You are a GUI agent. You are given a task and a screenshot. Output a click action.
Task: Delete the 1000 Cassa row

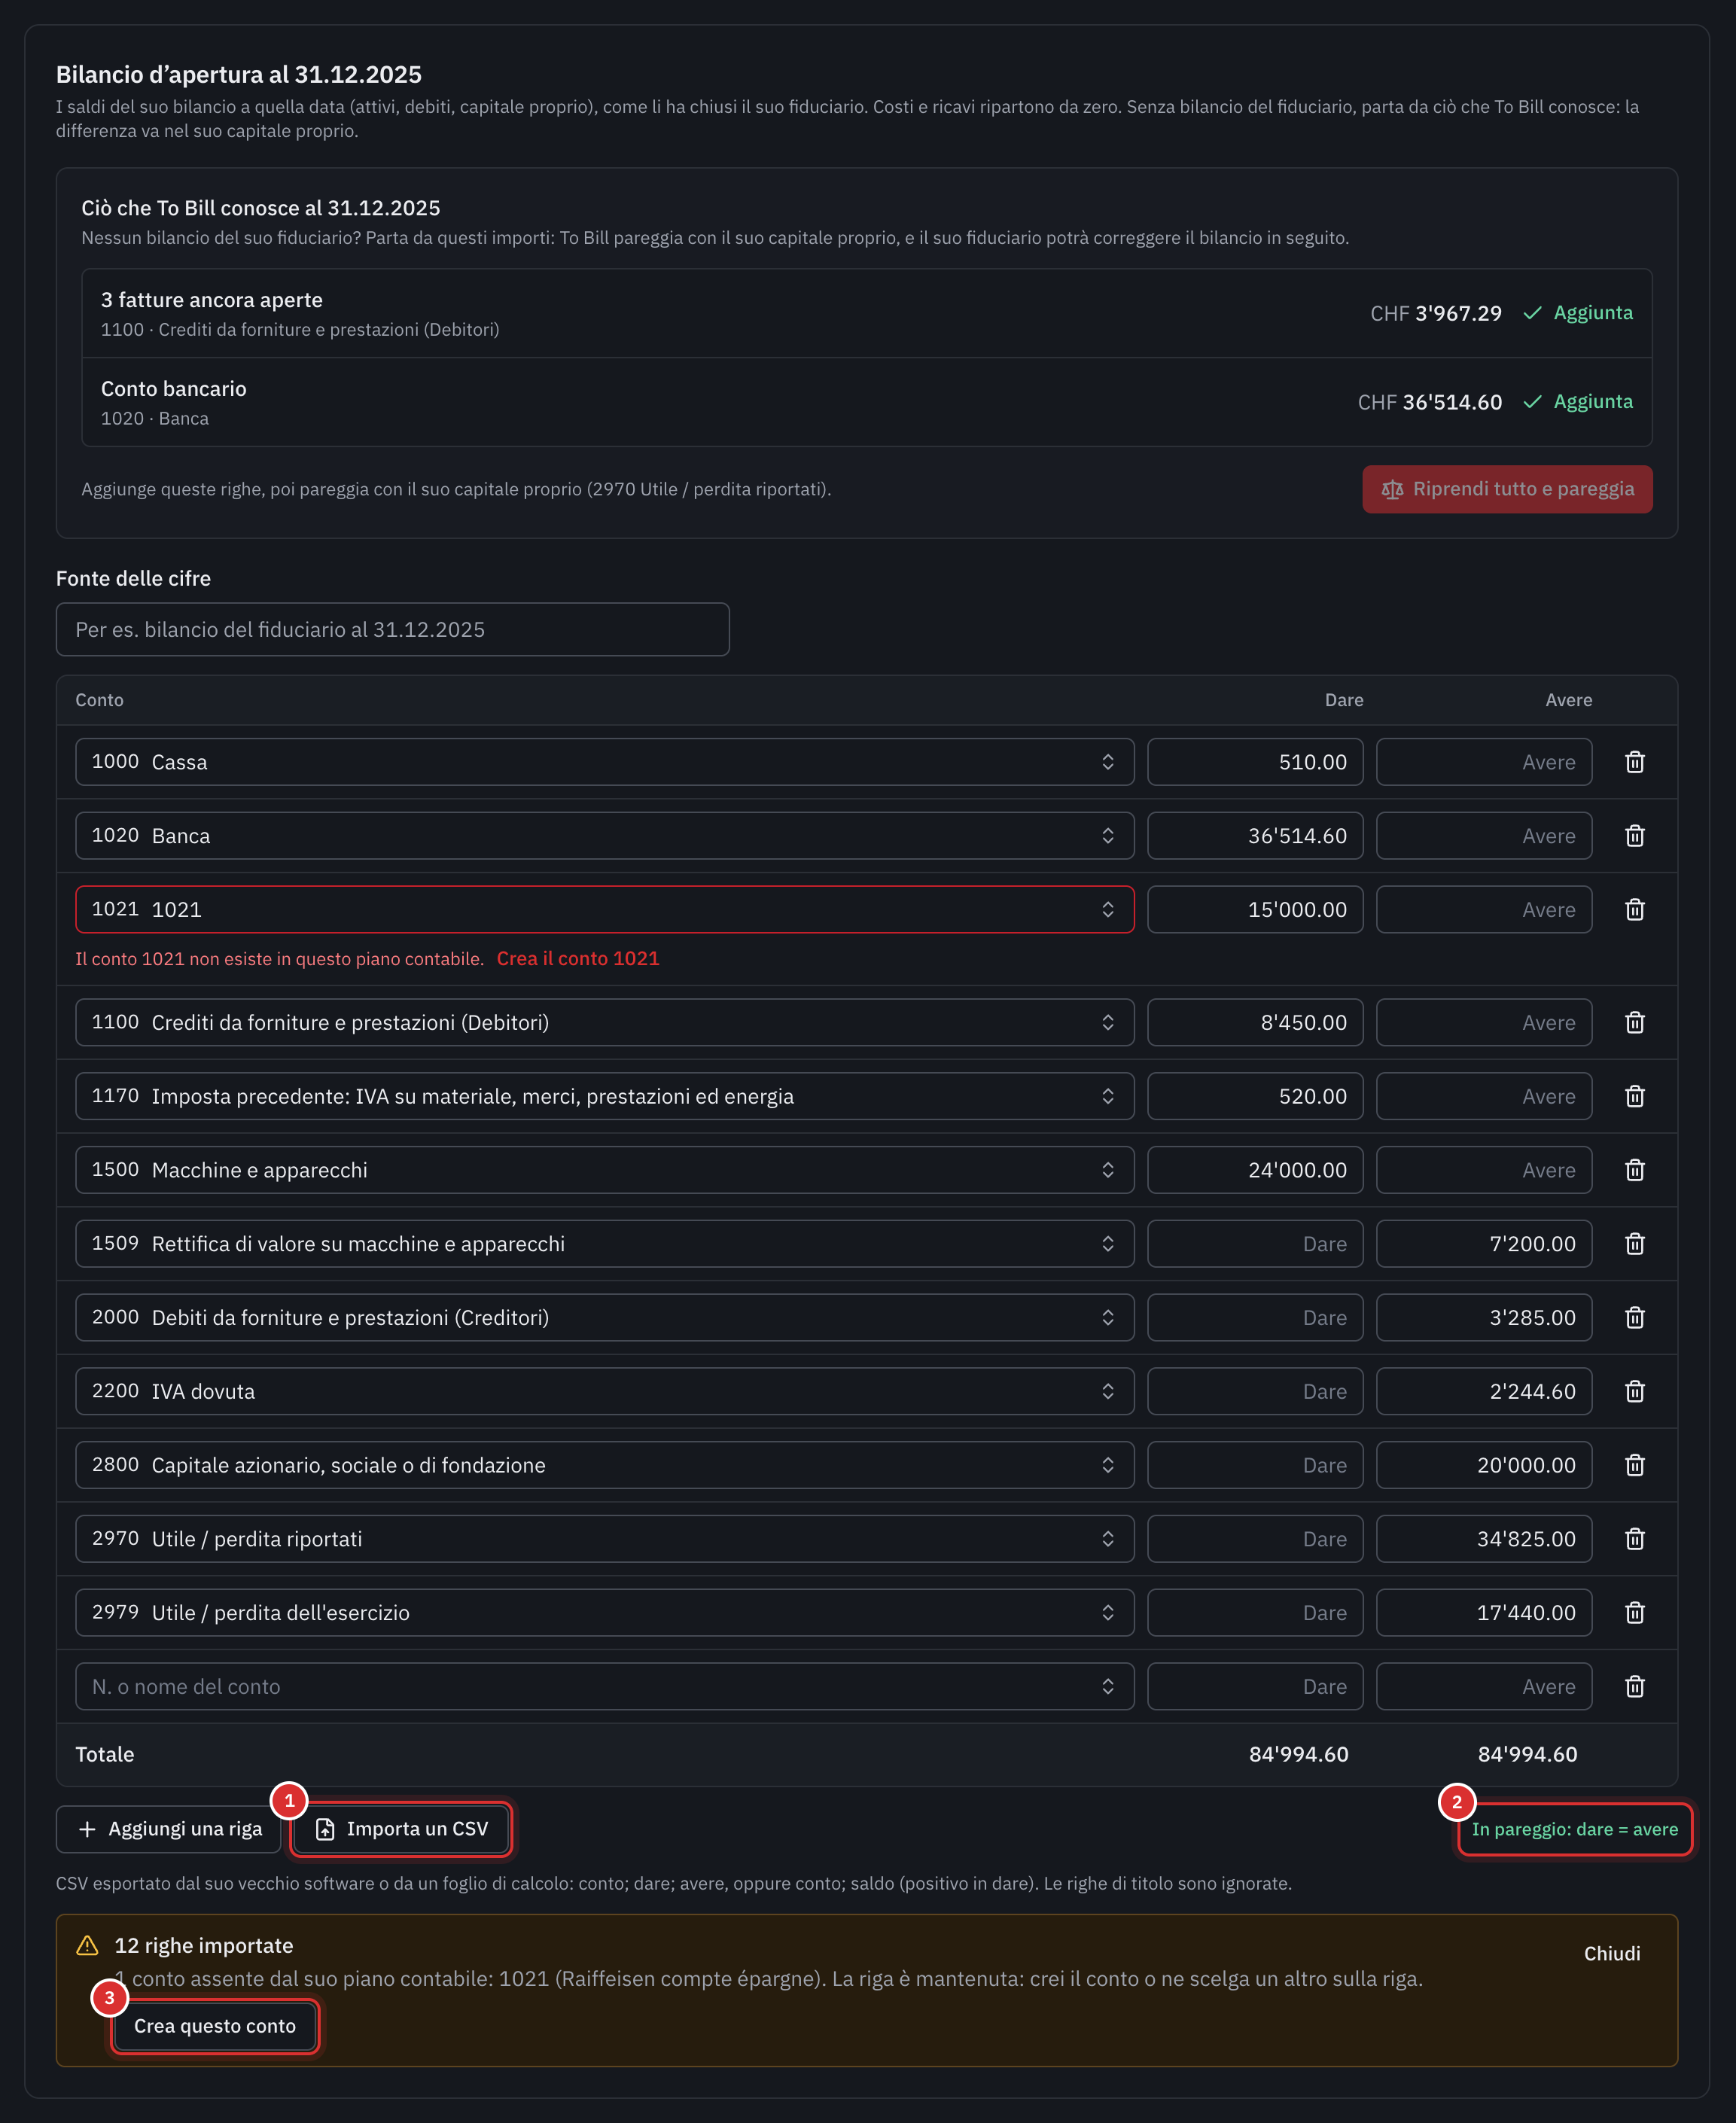click(x=1634, y=762)
